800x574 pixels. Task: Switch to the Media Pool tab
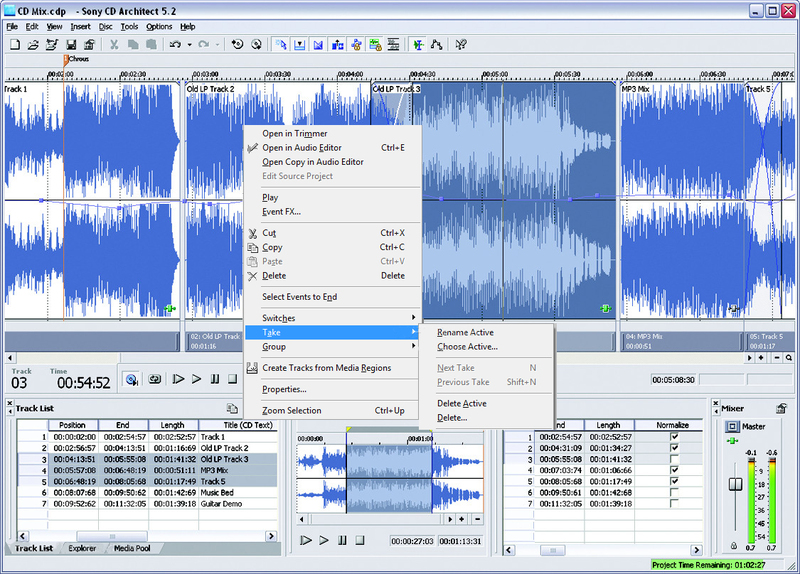(x=132, y=548)
